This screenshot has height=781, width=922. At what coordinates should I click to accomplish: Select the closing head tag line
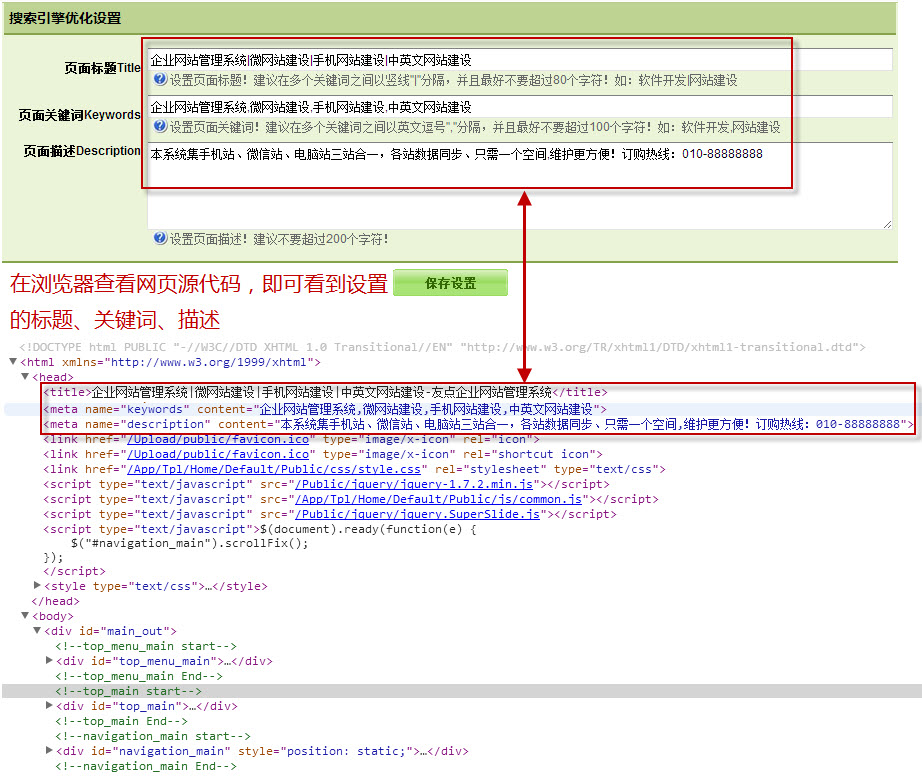55,601
